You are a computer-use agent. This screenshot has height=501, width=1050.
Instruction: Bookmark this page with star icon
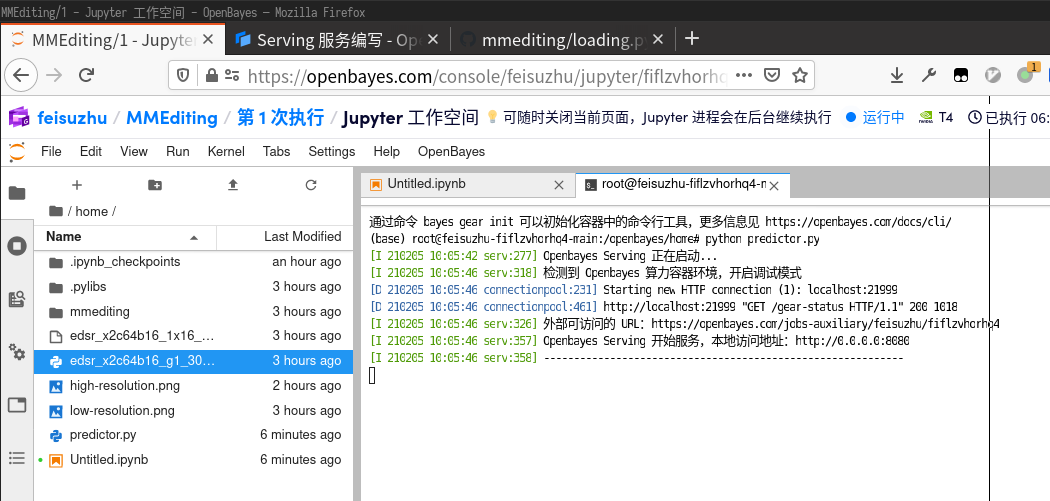click(800, 75)
